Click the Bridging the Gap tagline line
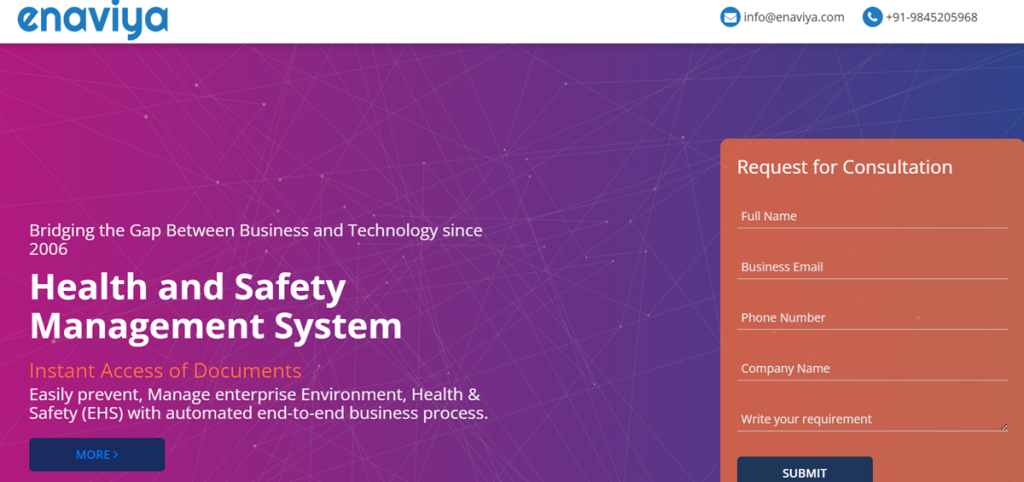 (x=256, y=231)
